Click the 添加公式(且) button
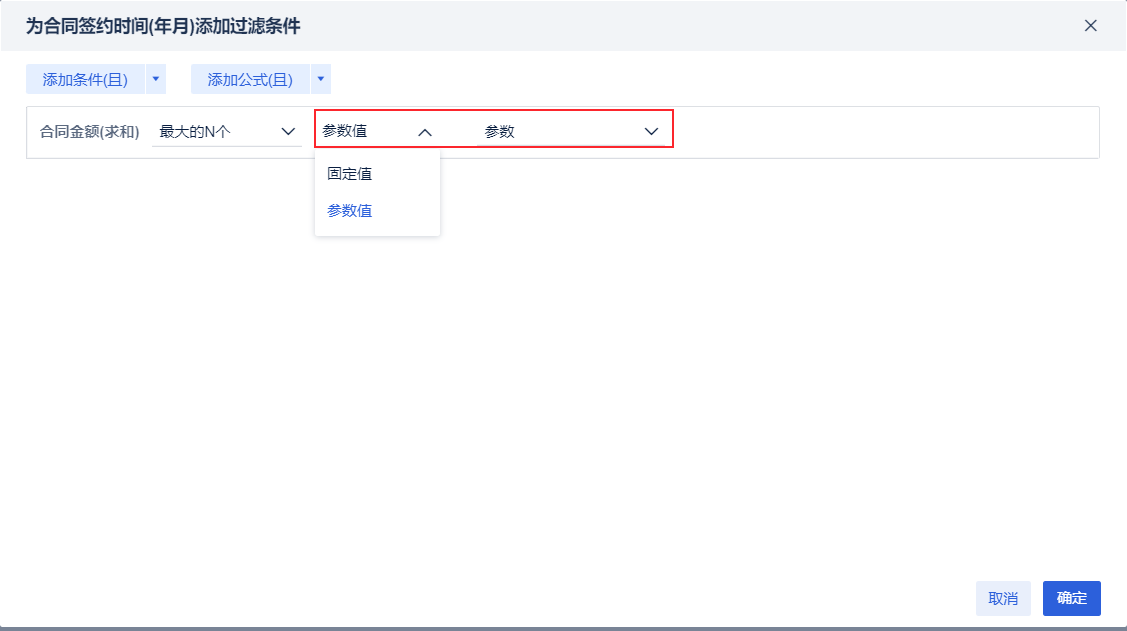This screenshot has width=1127, height=631. tap(250, 79)
